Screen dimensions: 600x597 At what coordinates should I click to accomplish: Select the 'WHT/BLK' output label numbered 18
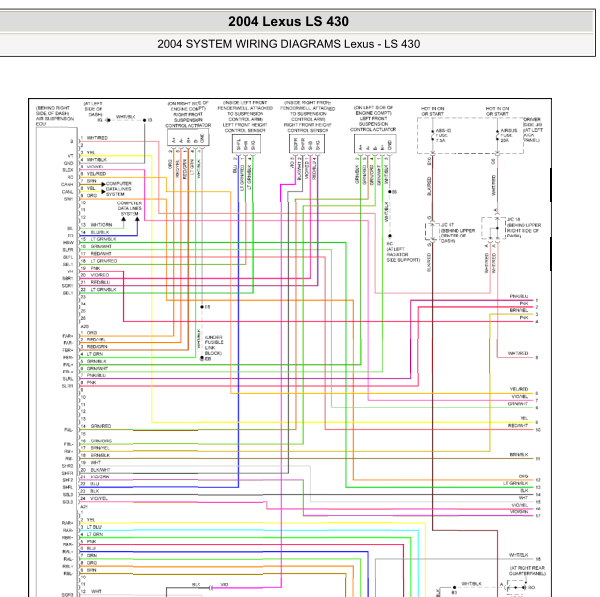coord(518,555)
